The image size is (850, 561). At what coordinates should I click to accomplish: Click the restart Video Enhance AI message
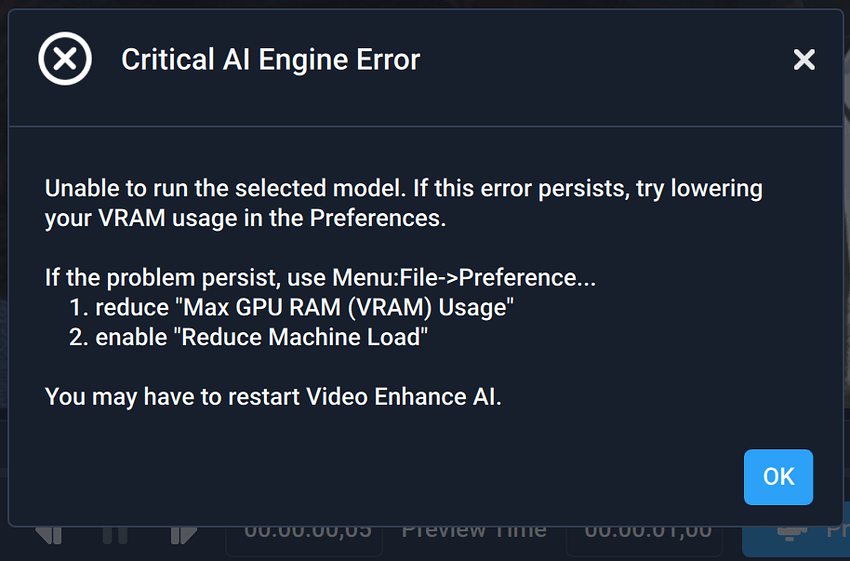pyautogui.click(x=273, y=396)
